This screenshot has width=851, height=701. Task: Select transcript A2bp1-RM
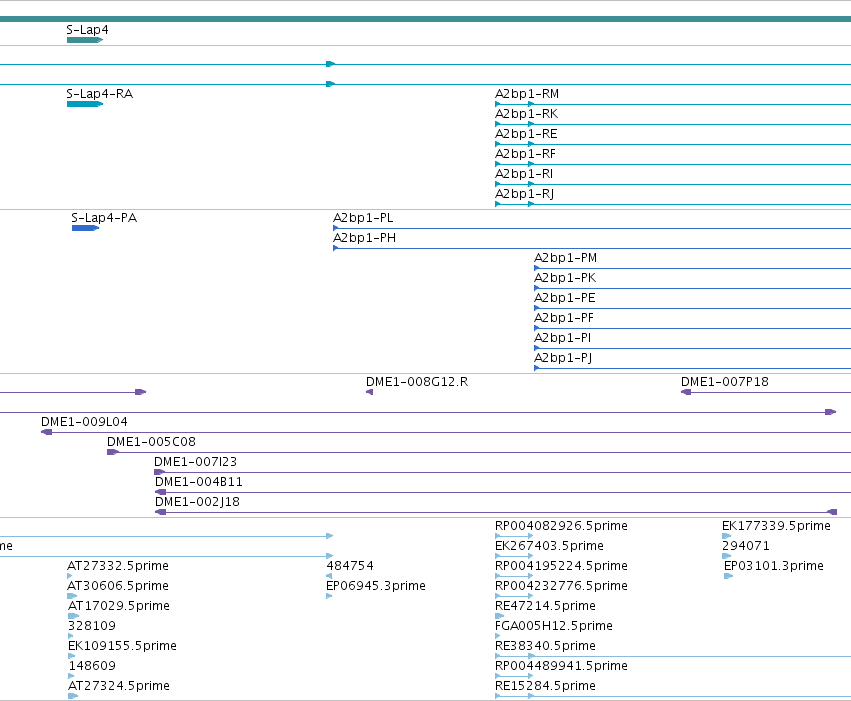coord(527,94)
